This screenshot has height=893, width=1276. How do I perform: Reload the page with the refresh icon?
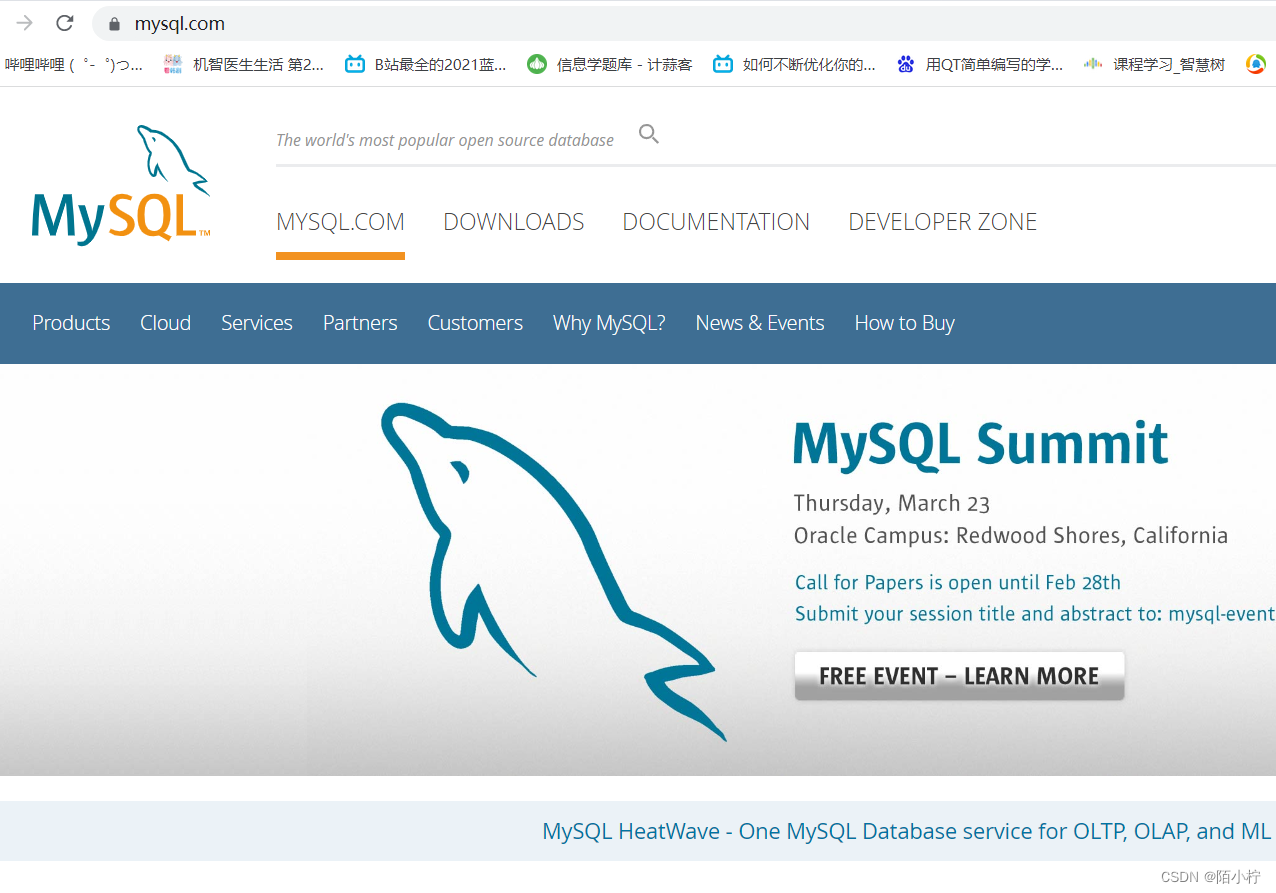65,23
